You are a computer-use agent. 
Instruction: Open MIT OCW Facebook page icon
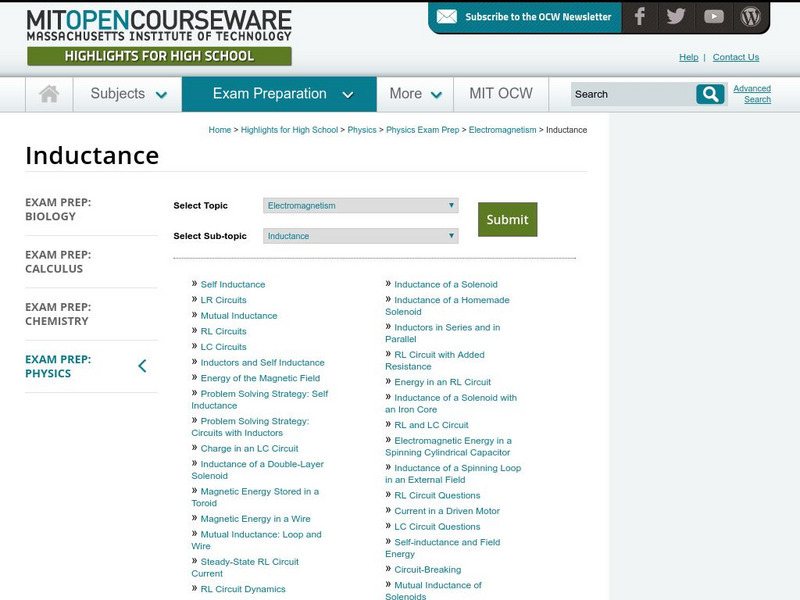pos(639,16)
